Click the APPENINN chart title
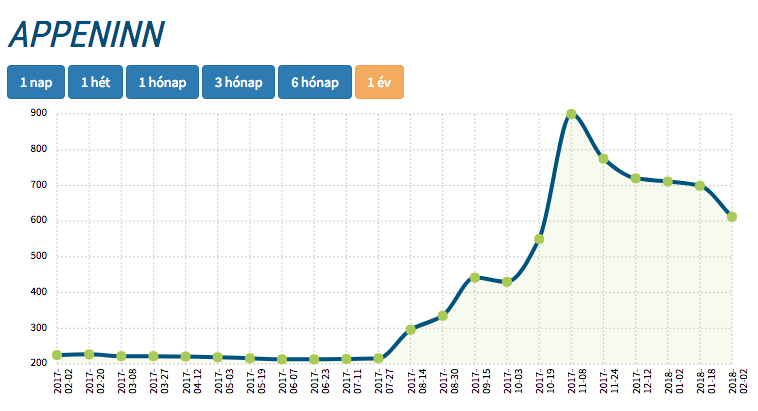Viewport: 758px width, 411px height. (x=85, y=34)
